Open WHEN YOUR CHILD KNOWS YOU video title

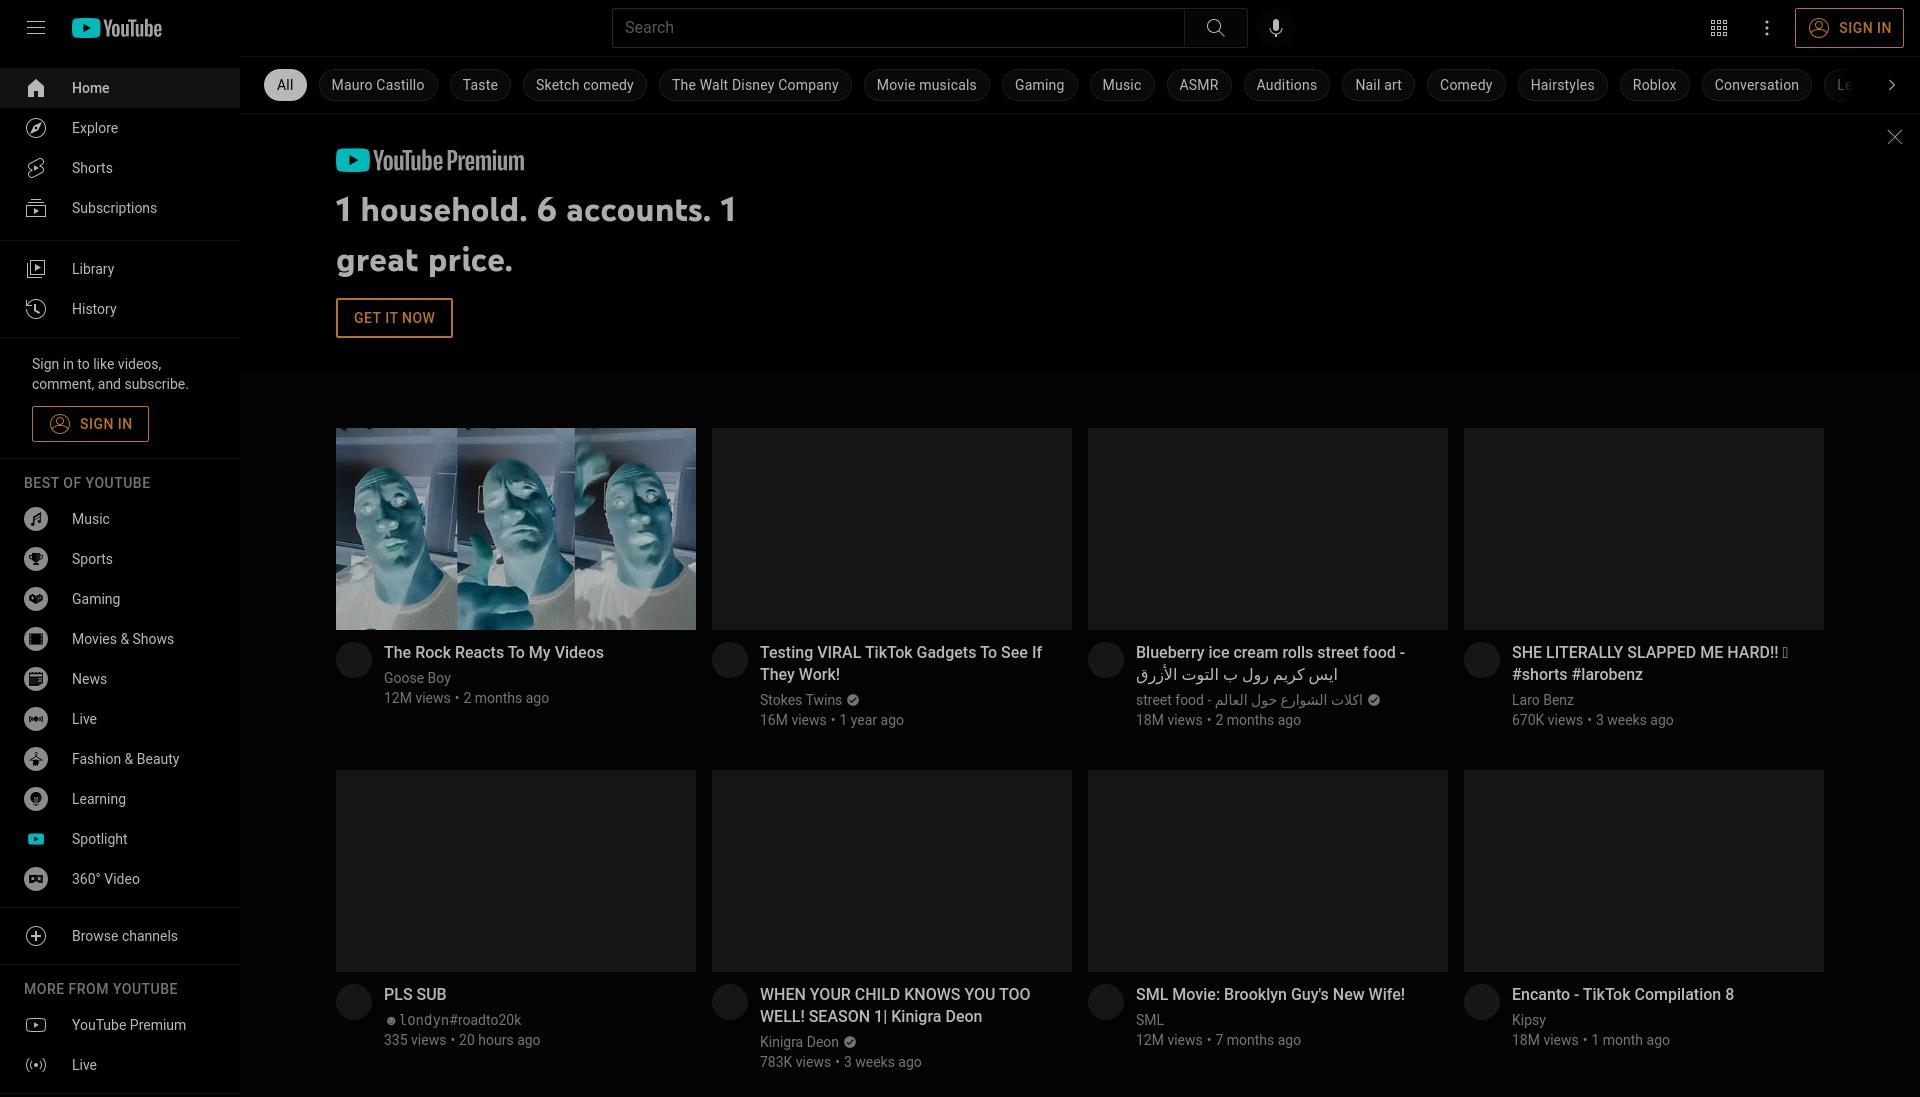click(895, 1005)
